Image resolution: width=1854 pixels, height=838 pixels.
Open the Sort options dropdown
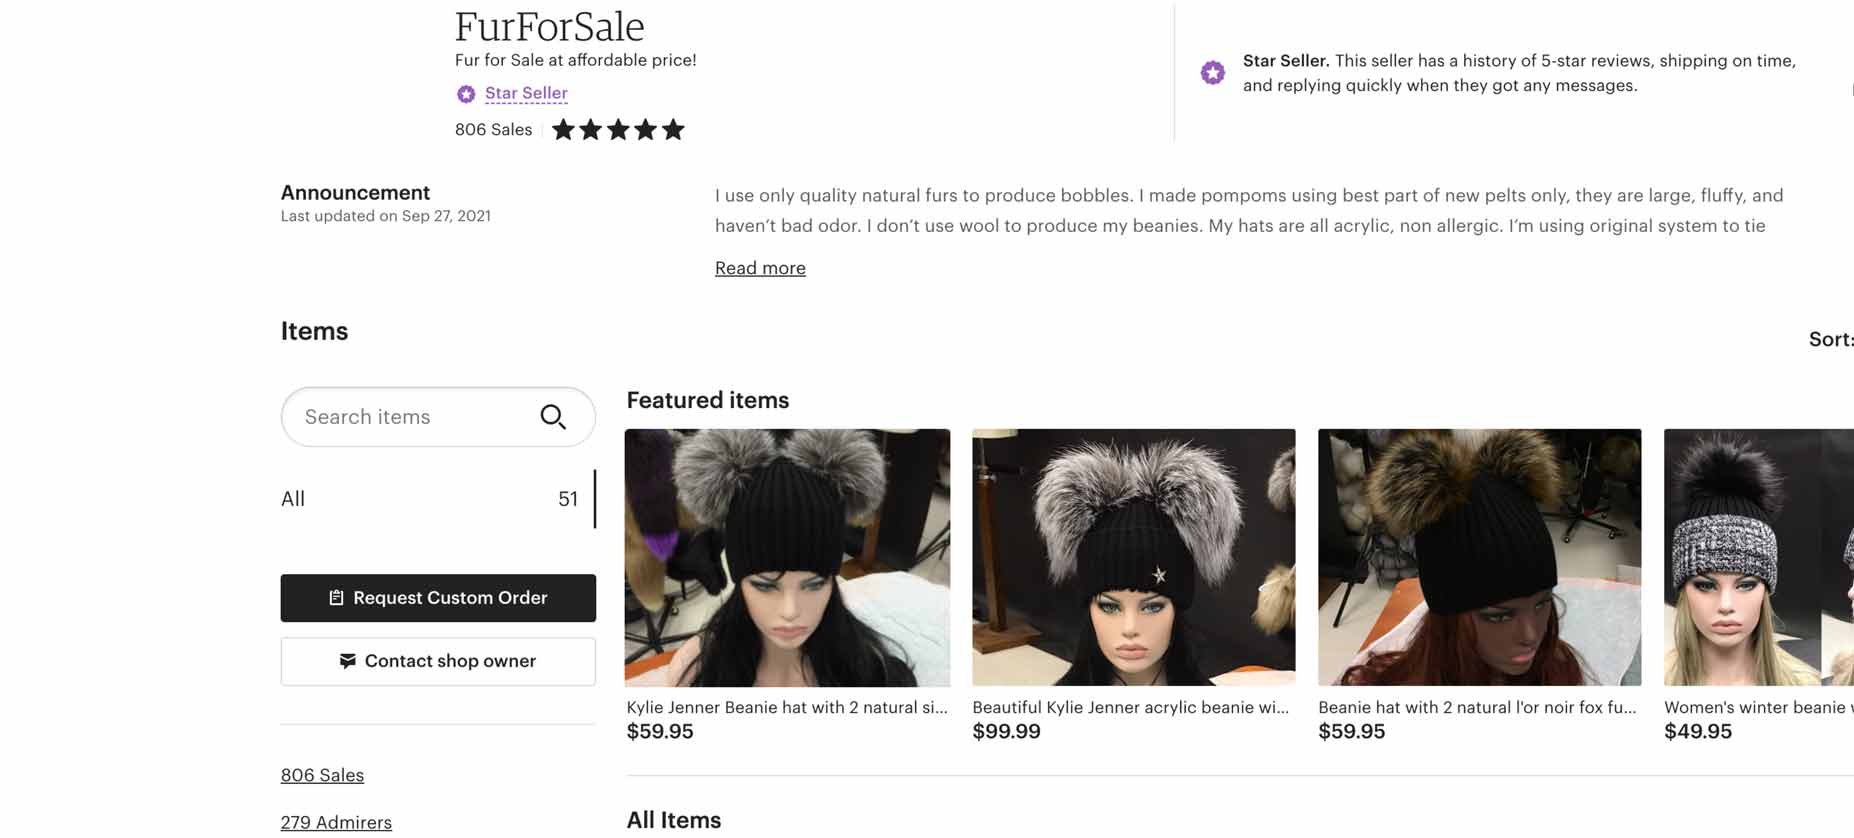[1832, 339]
